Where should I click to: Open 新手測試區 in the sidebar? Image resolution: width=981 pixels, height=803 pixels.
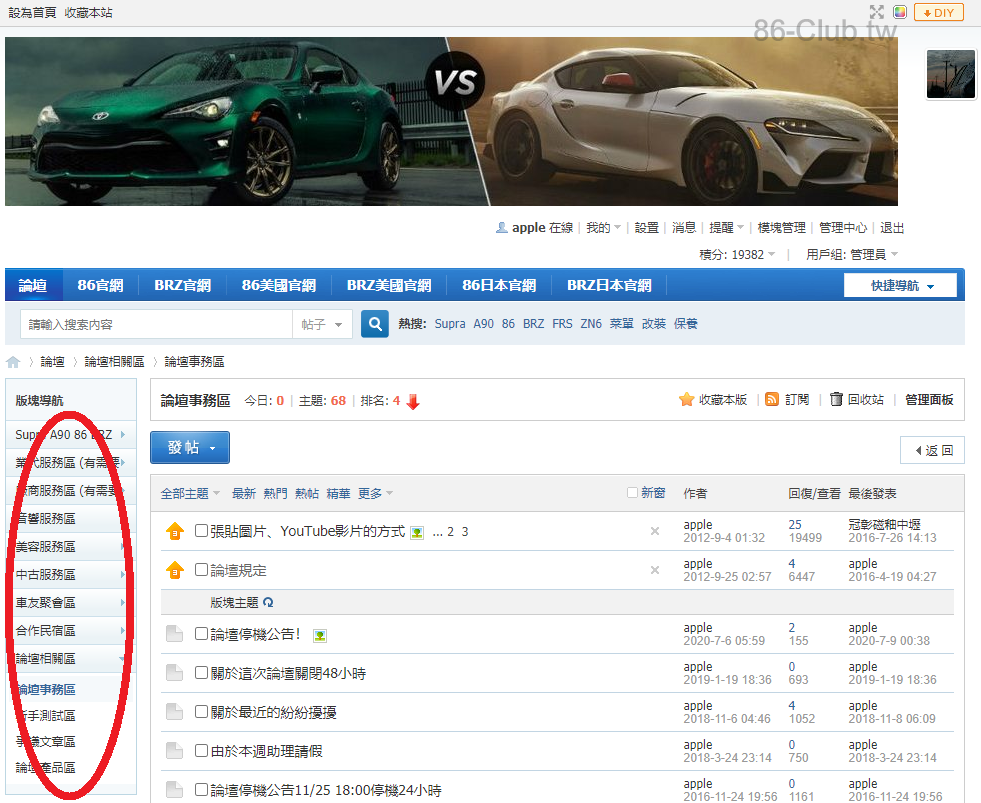pyautogui.click(x=46, y=715)
